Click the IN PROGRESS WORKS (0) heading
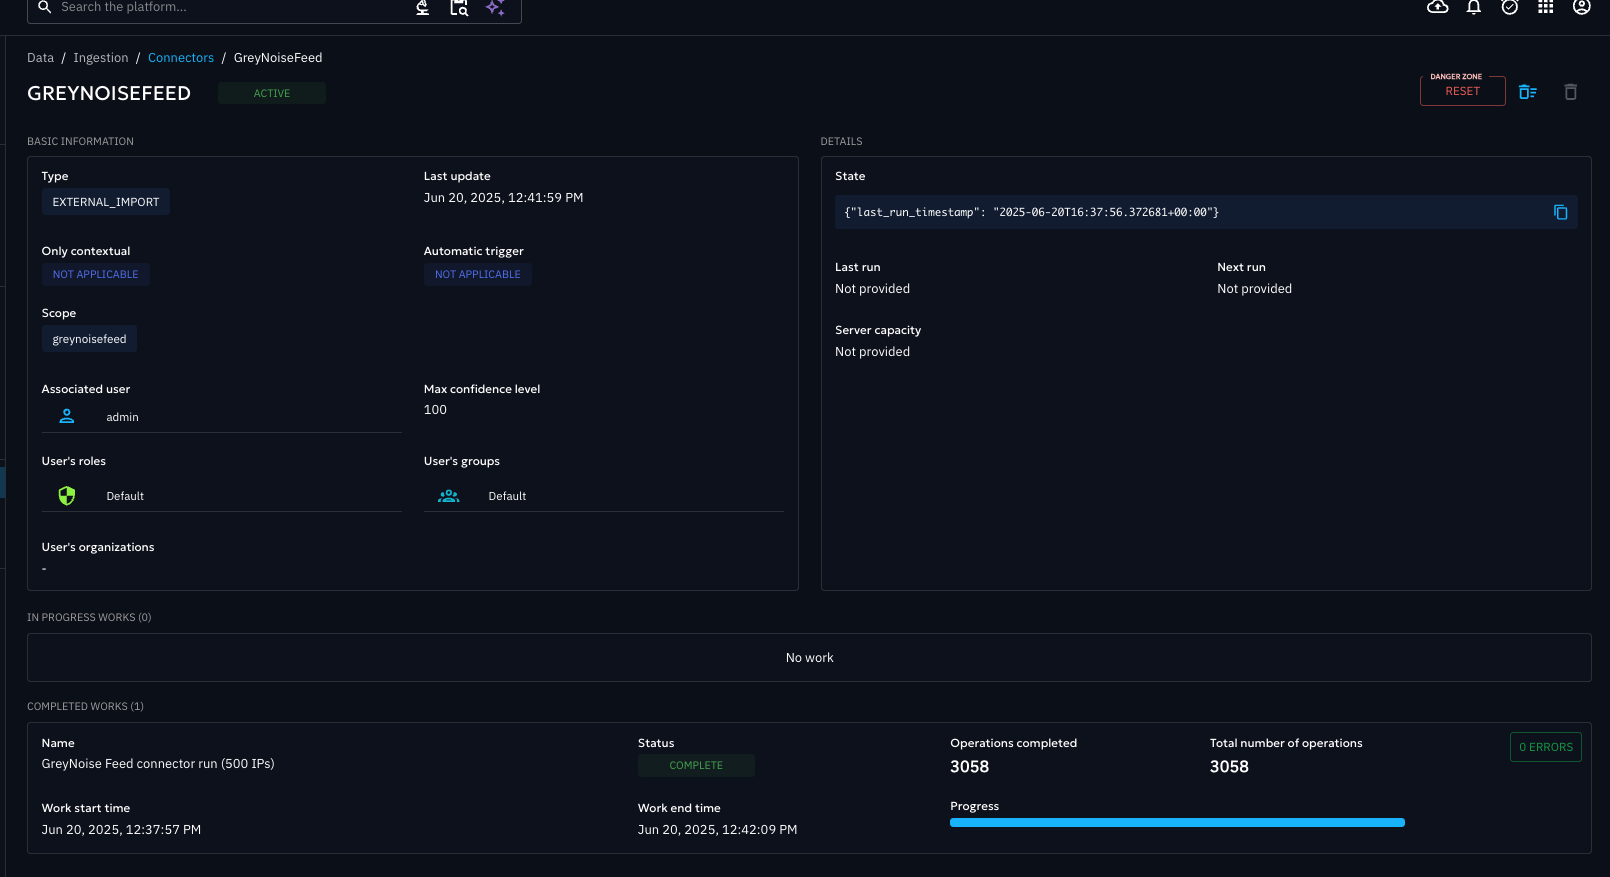Viewport: 1610px width, 877px height. [x=90, y=617]
